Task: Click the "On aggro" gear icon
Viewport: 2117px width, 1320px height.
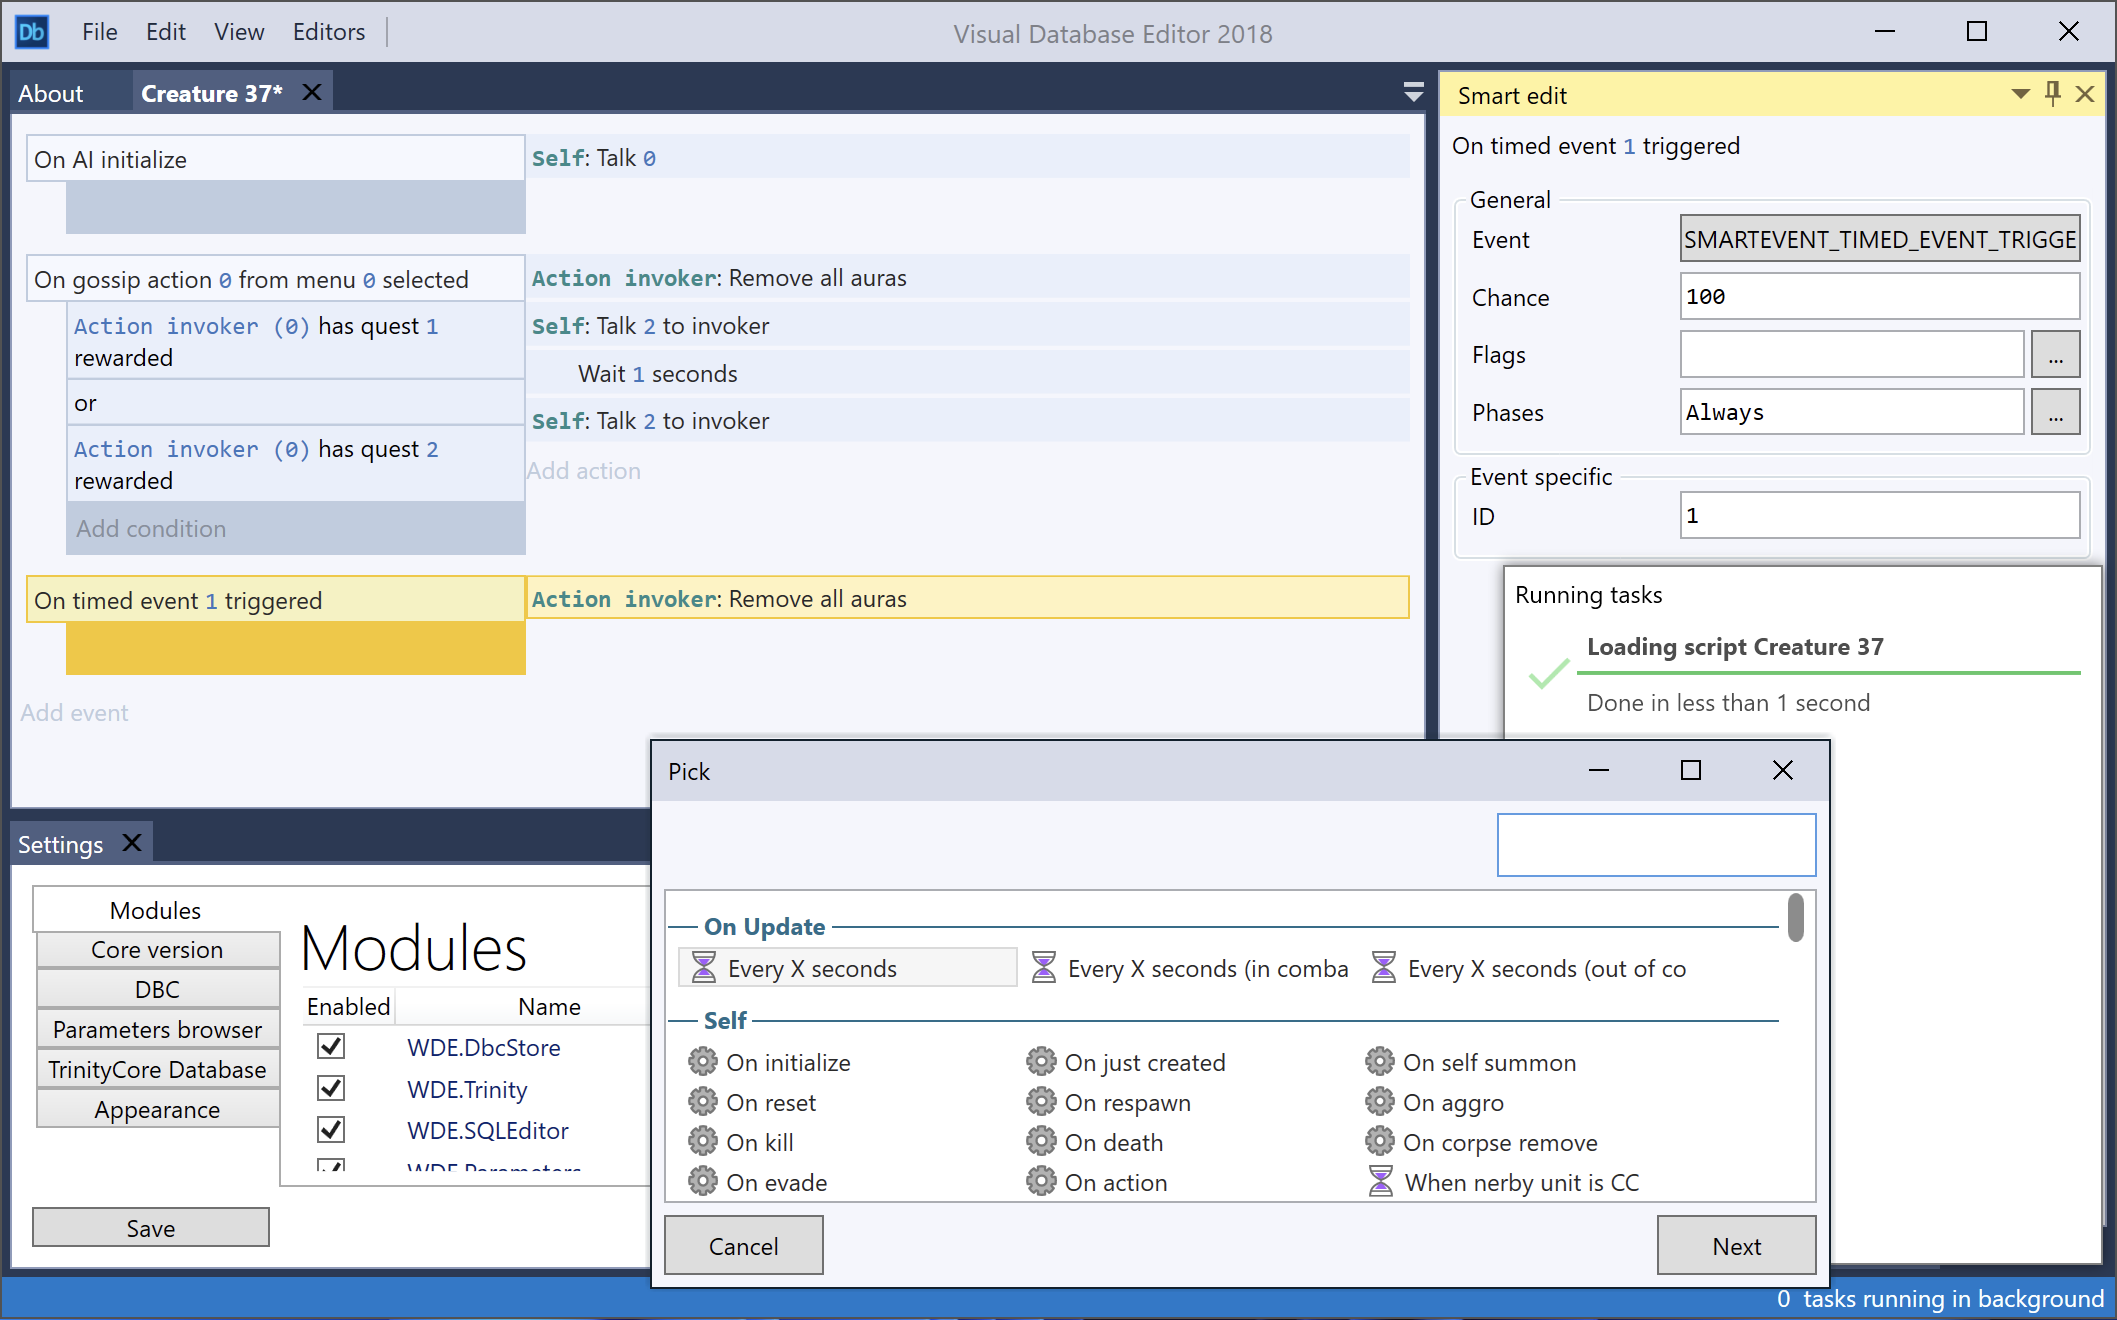Action: [1381, 1102]
